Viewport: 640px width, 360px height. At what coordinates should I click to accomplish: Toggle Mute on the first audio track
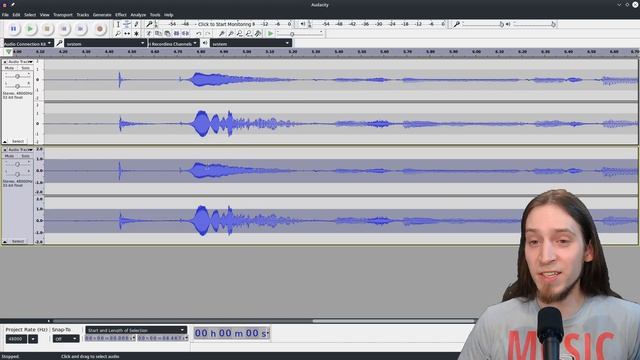9,68
